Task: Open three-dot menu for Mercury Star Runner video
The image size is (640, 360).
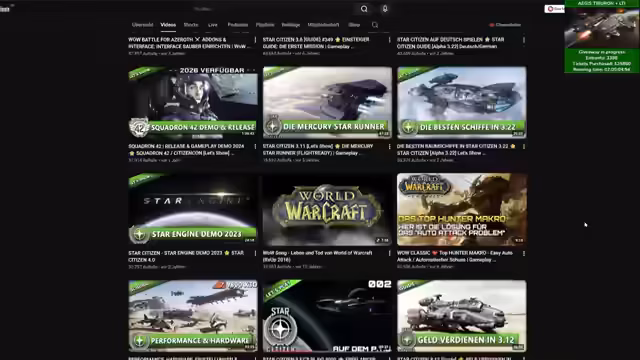Action: pos(389,146)
